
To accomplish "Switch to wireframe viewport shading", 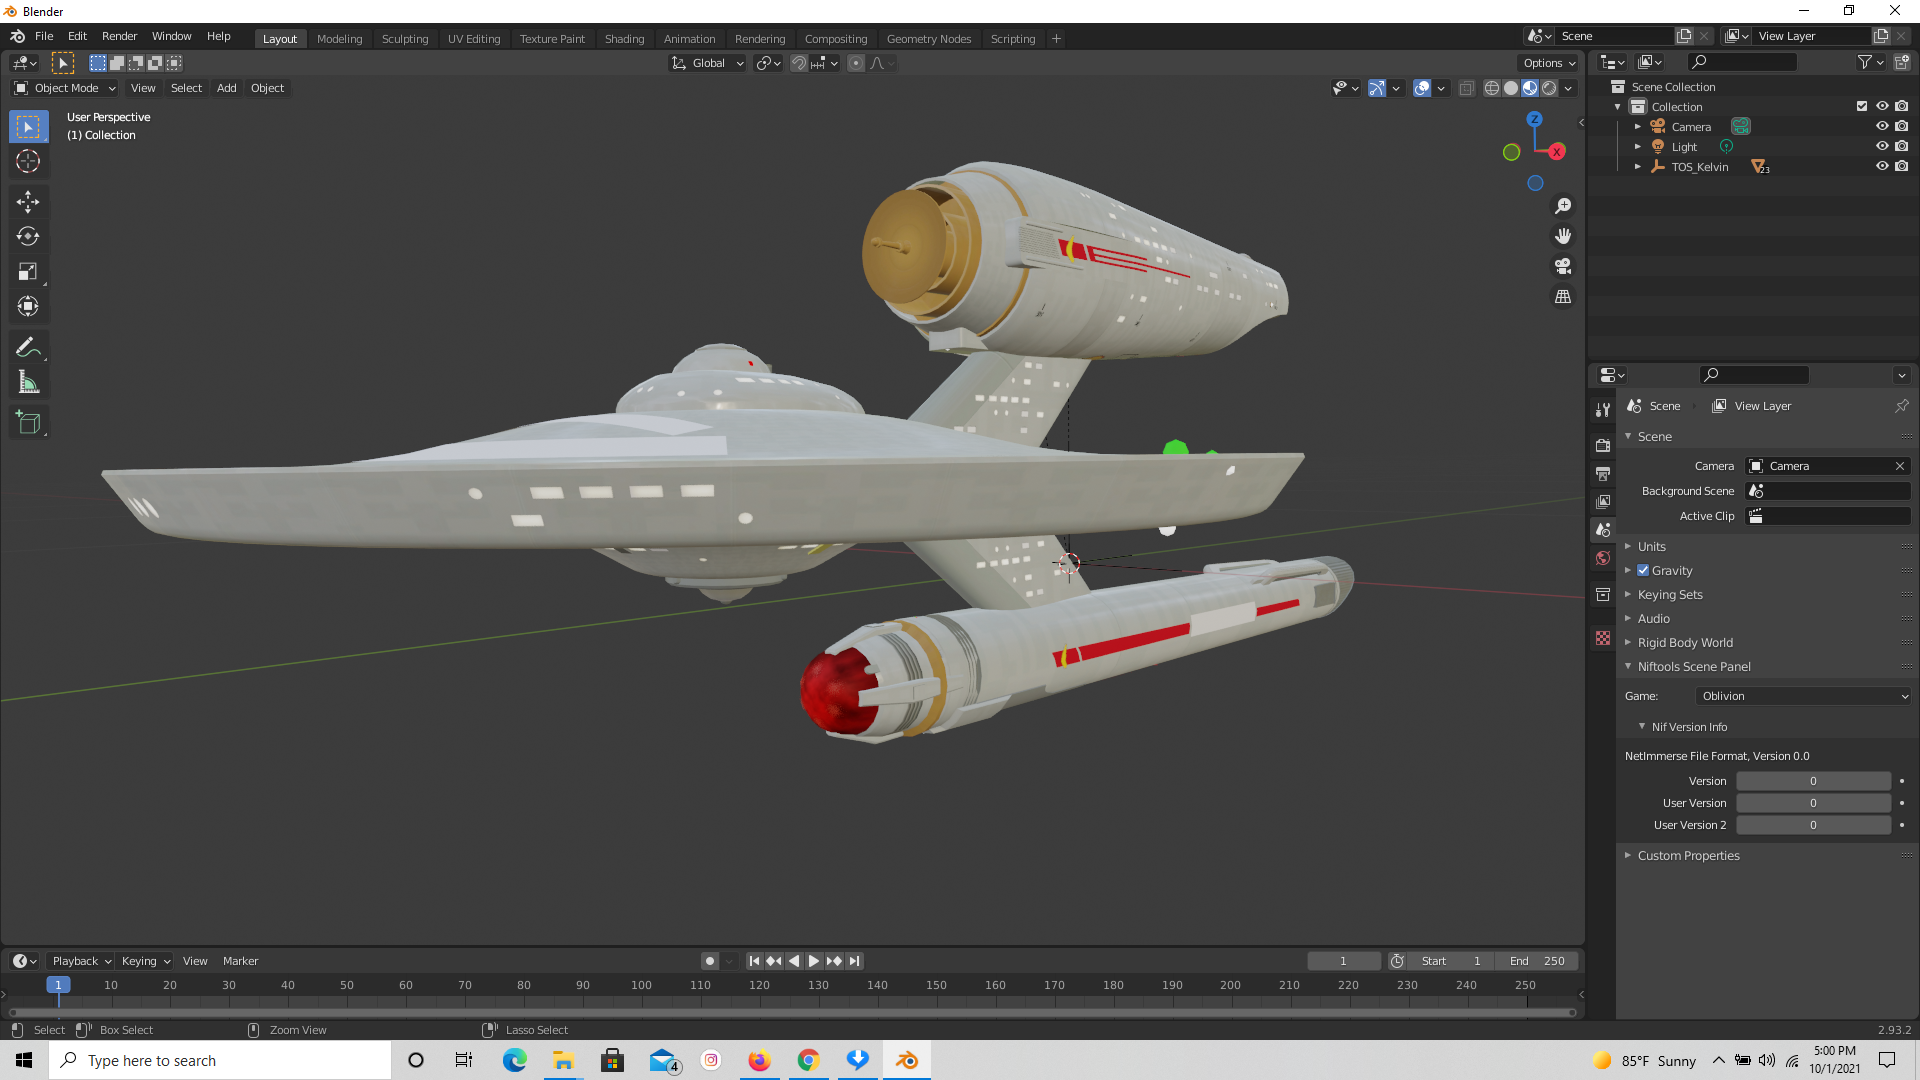I will pos(1492,88).
